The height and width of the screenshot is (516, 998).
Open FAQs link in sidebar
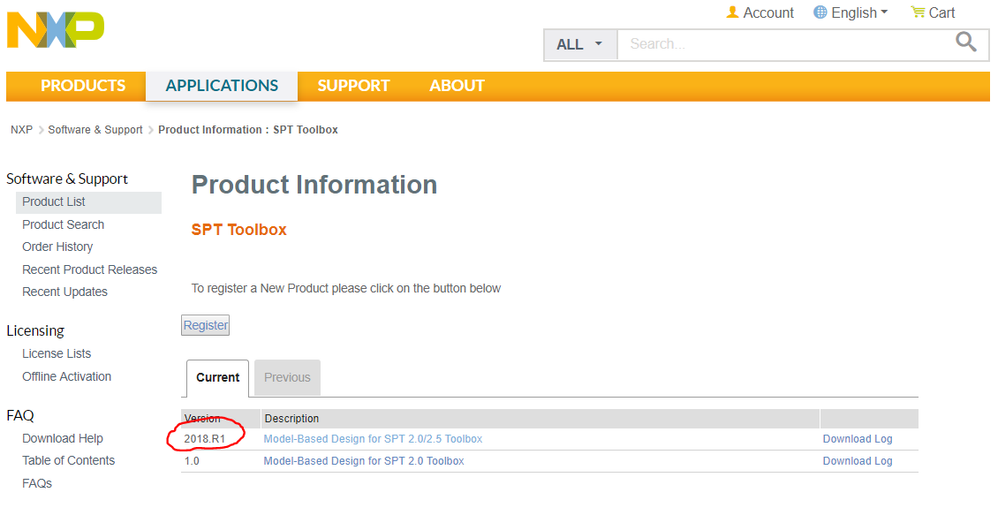pos(37,484)
